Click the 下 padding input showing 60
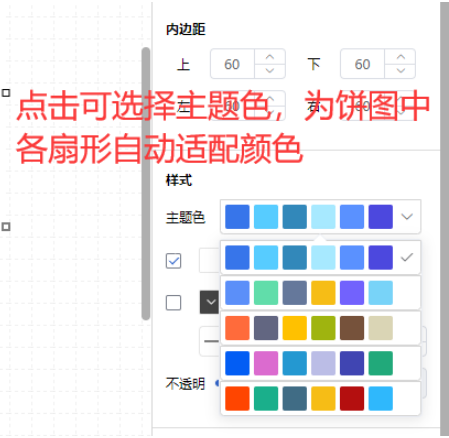The width and height of the screenshot is (449, 438). 363,64
